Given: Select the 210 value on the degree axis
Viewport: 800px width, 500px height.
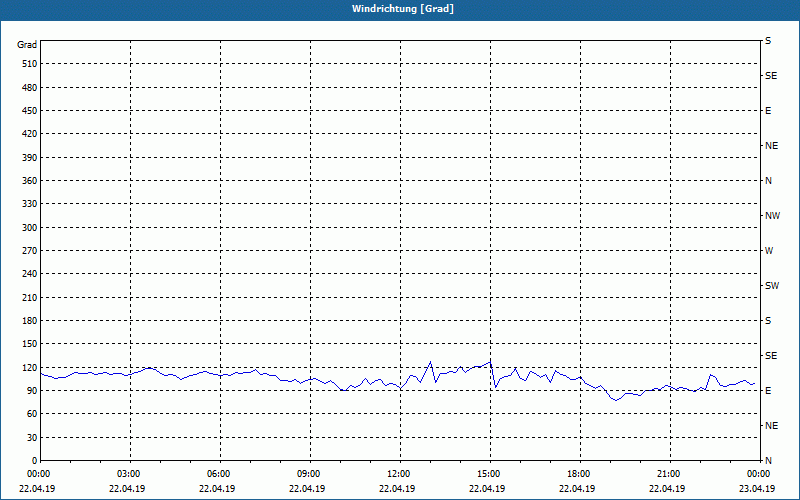Looking at the screenshot, I should click(x=29, y=297).
